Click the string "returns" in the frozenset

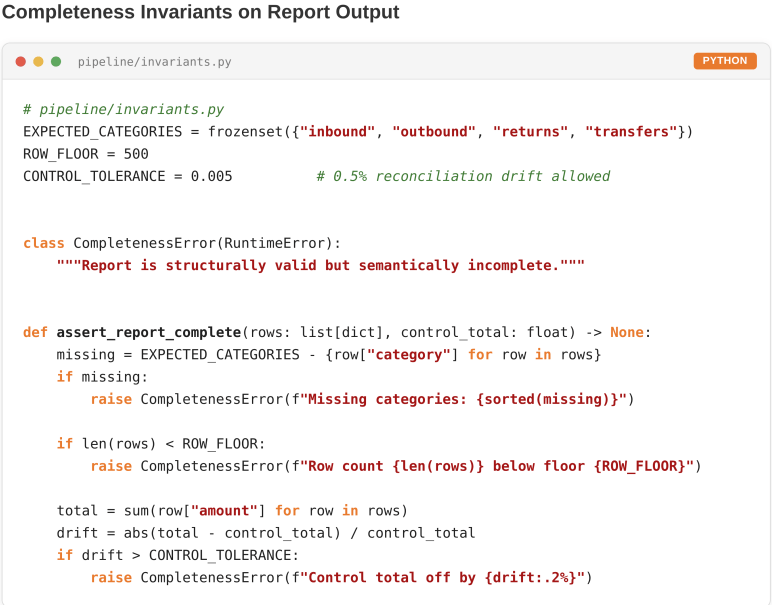pyautogui.click(x=530, y=131)
